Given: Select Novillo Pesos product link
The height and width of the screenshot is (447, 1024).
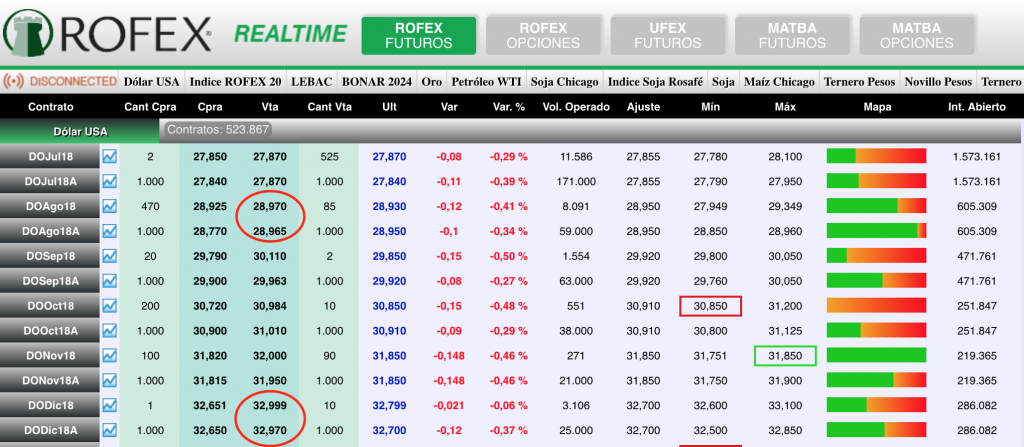Looking at the screenshot, I should (x=938, y=82).
